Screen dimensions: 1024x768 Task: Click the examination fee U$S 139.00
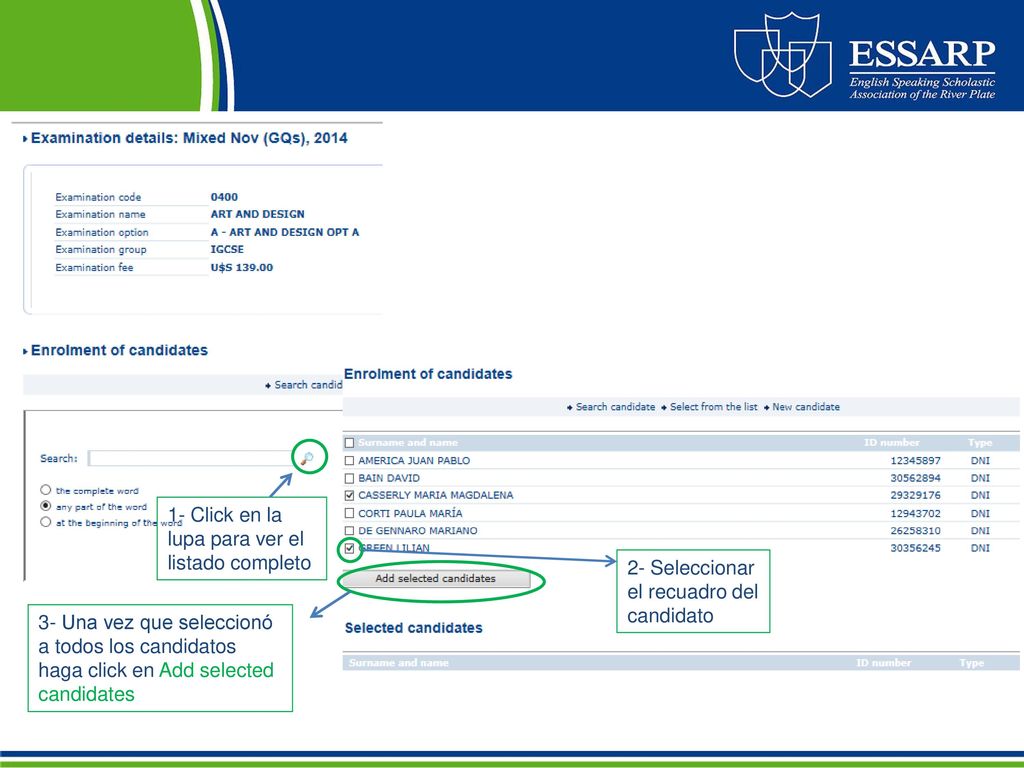tap(242, 268)
